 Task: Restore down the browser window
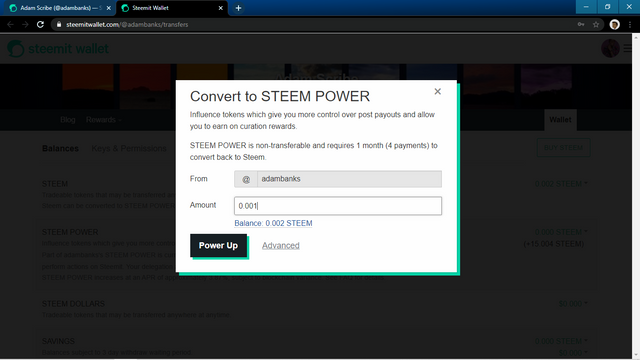click(x=607, y=7)
